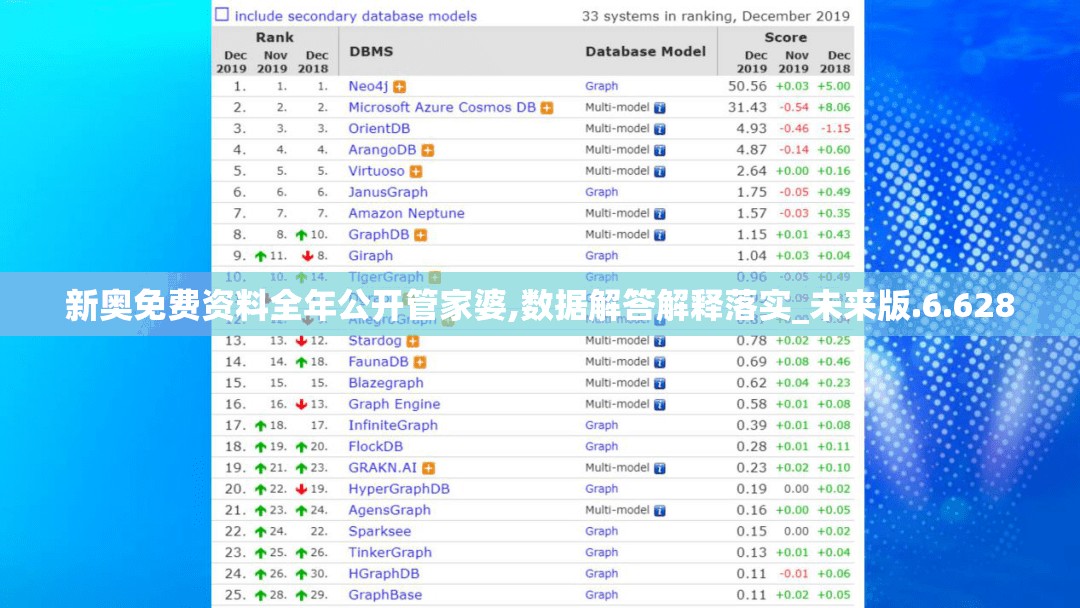1080x608 pixels.
Task: Click the Graph model link in HGraphDB row
Action: click(x=601, y=574)
